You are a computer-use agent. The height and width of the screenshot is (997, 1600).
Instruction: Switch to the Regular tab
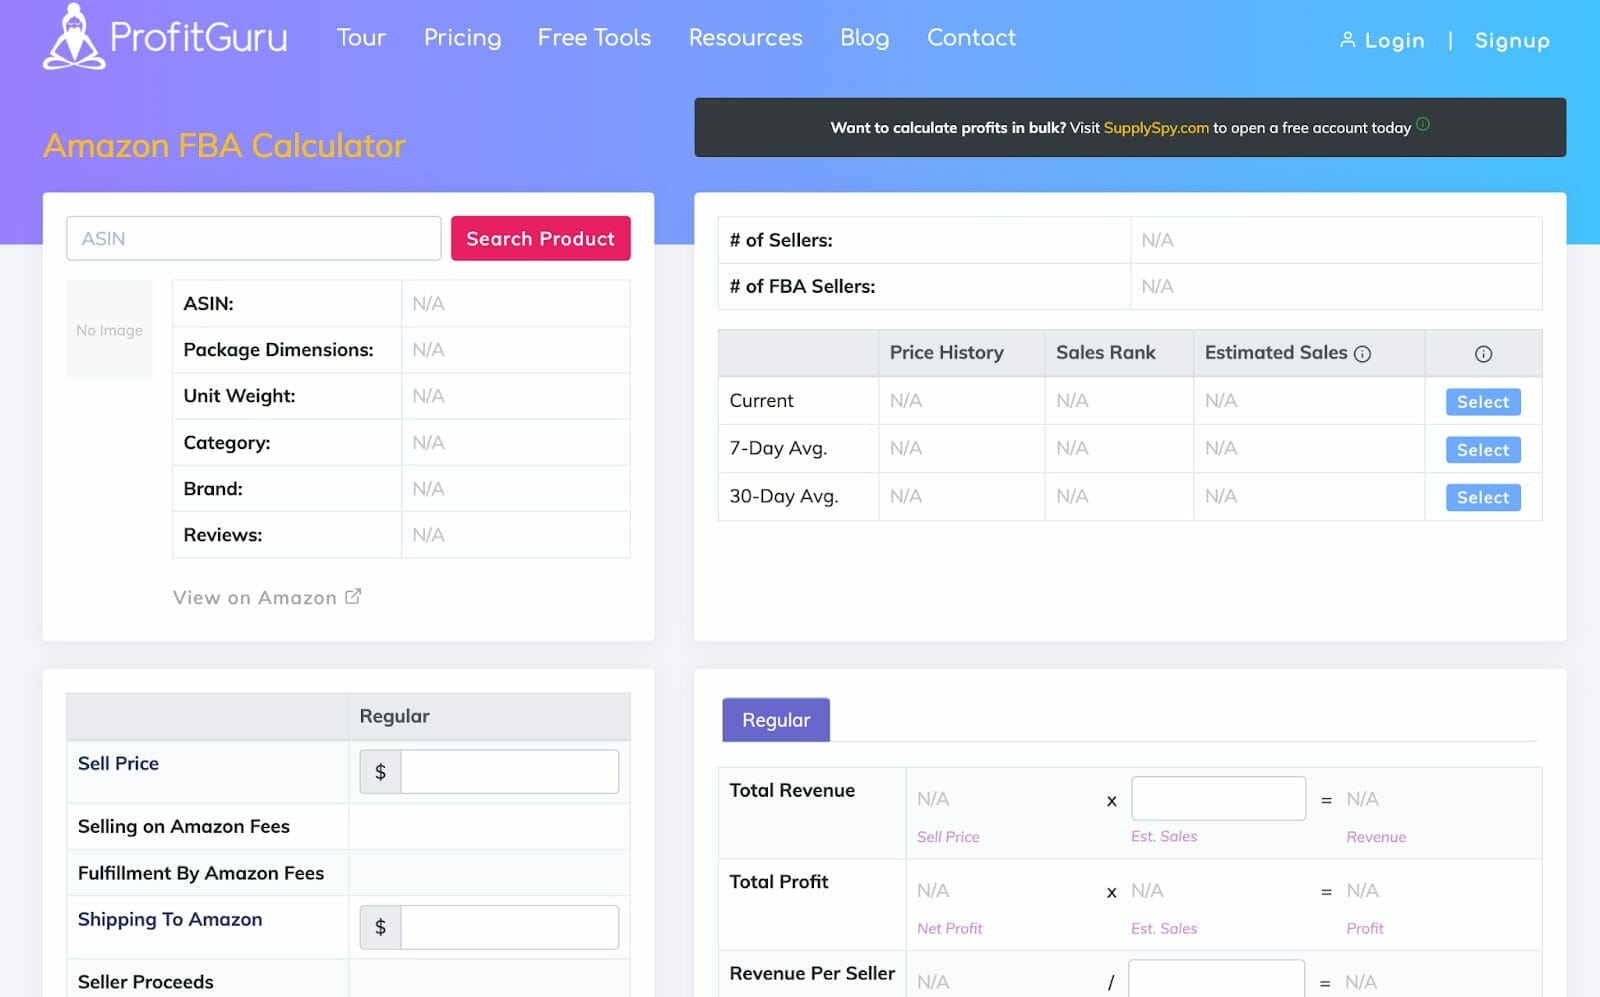pos(776,720)
